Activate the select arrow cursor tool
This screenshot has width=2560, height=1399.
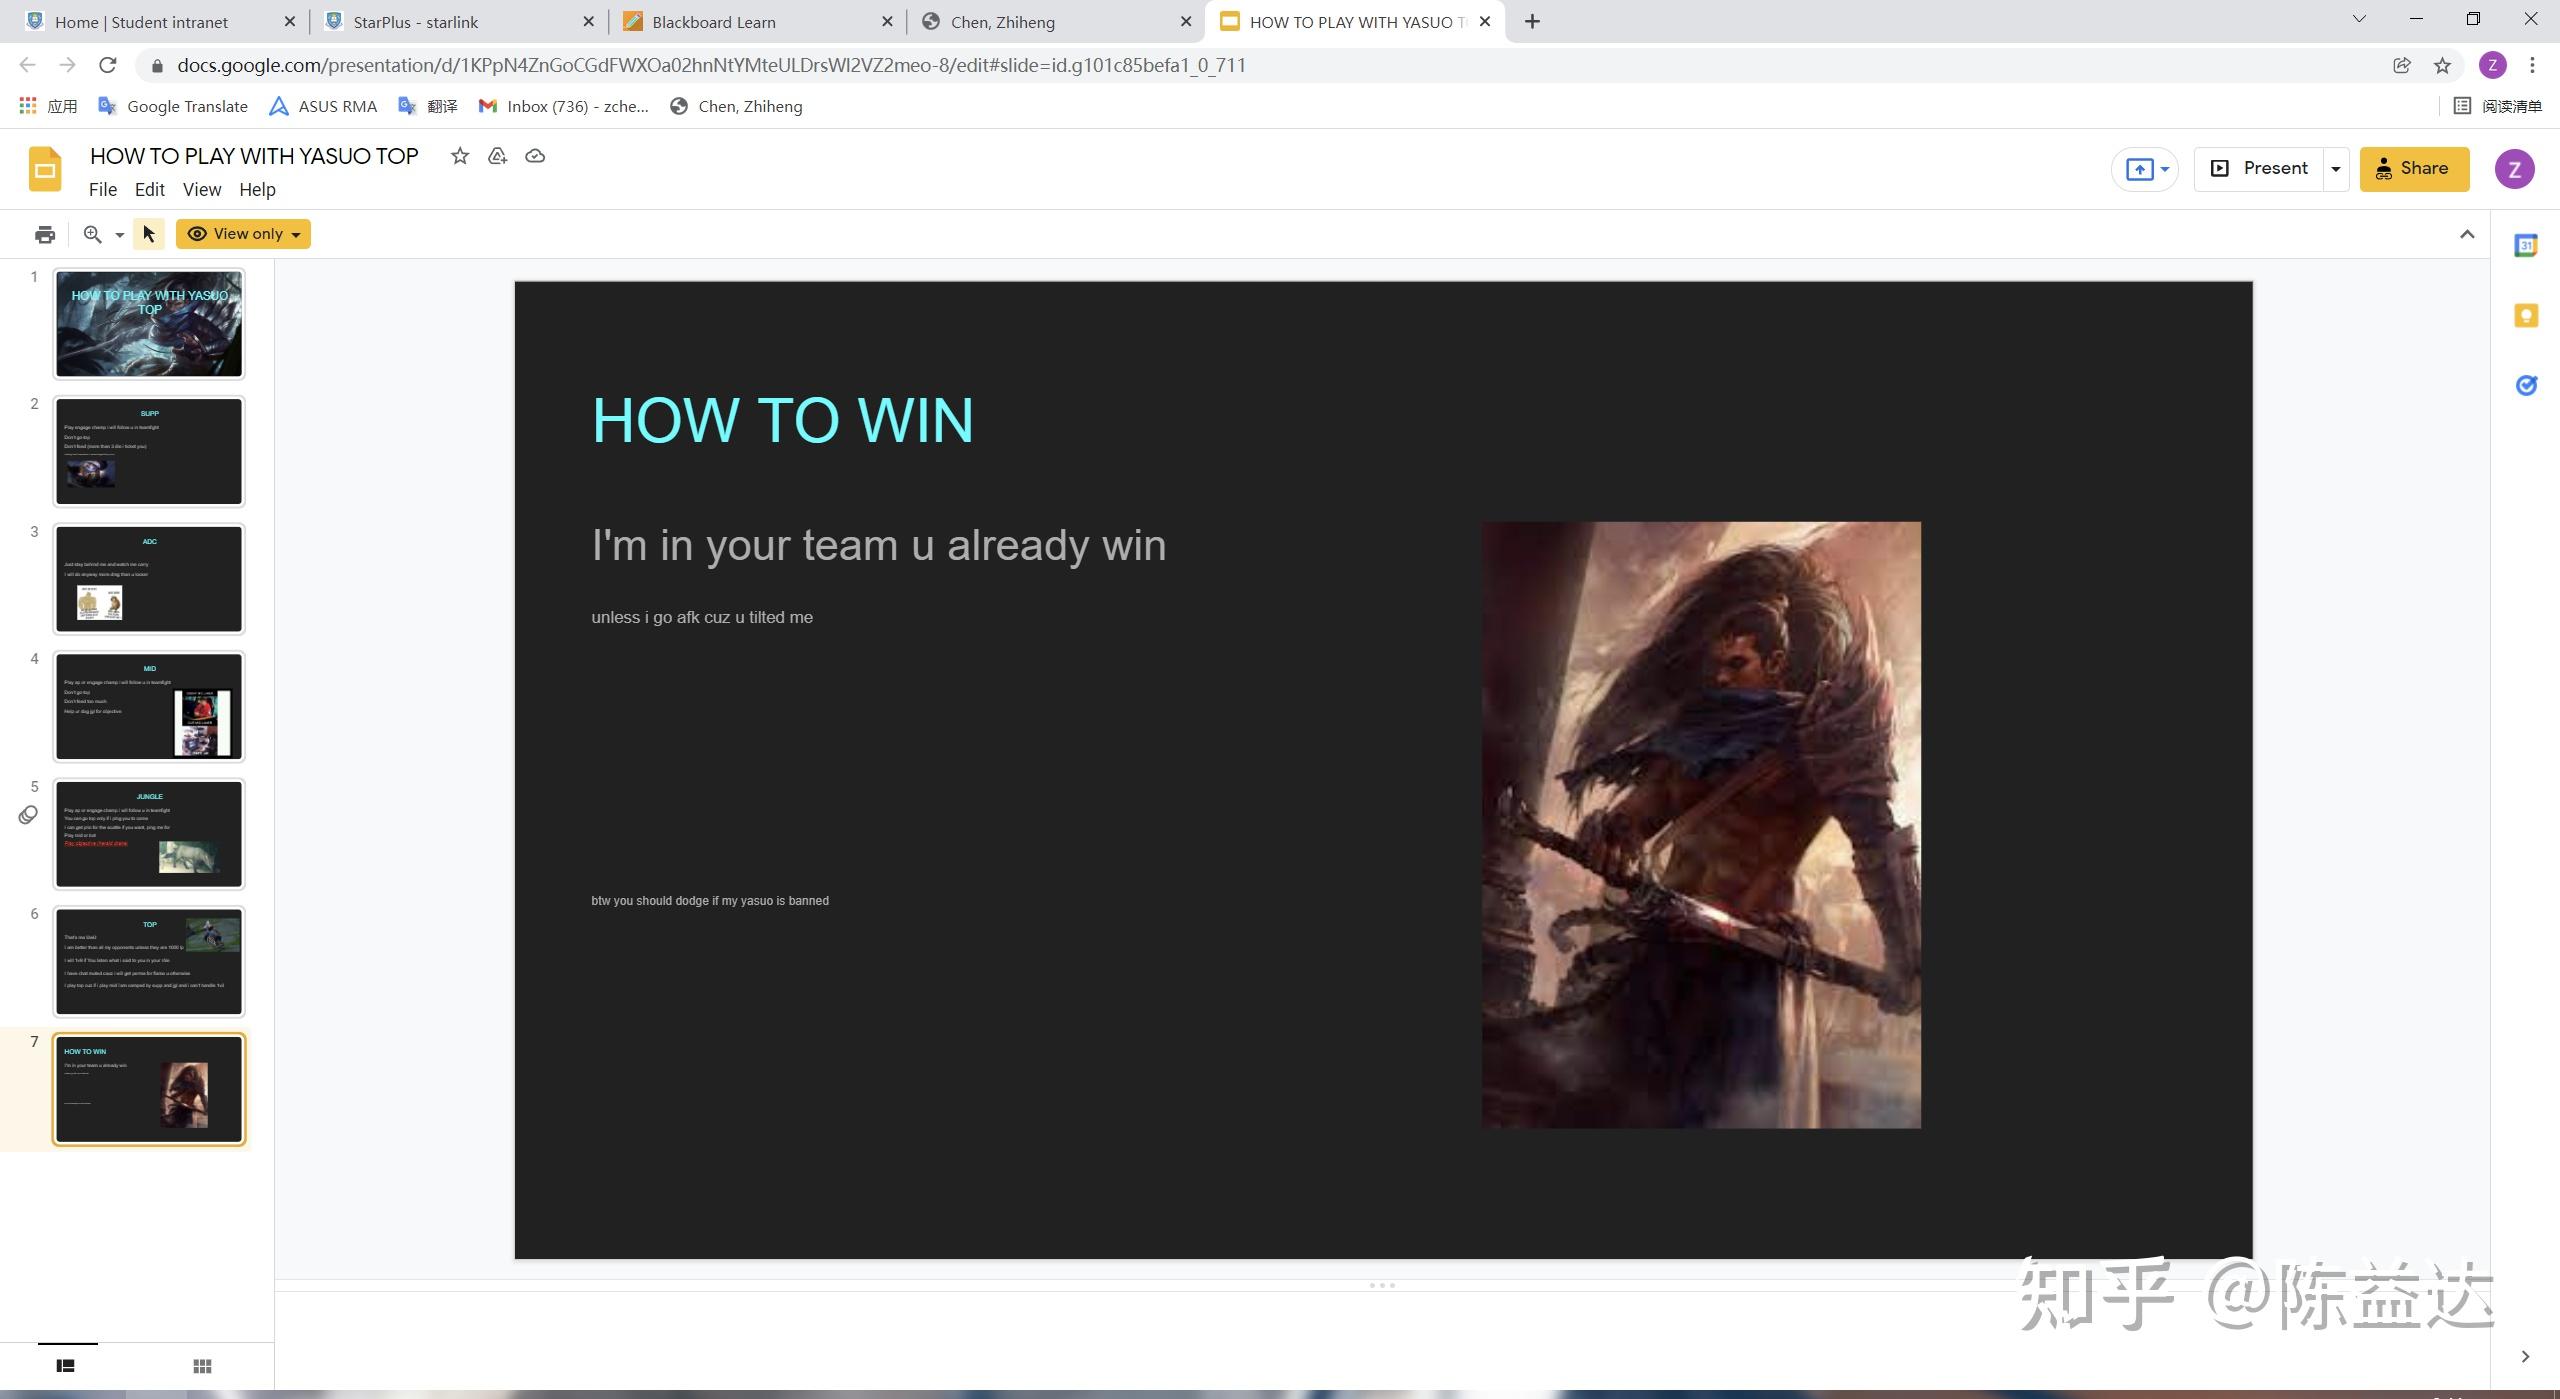[149, 234]
